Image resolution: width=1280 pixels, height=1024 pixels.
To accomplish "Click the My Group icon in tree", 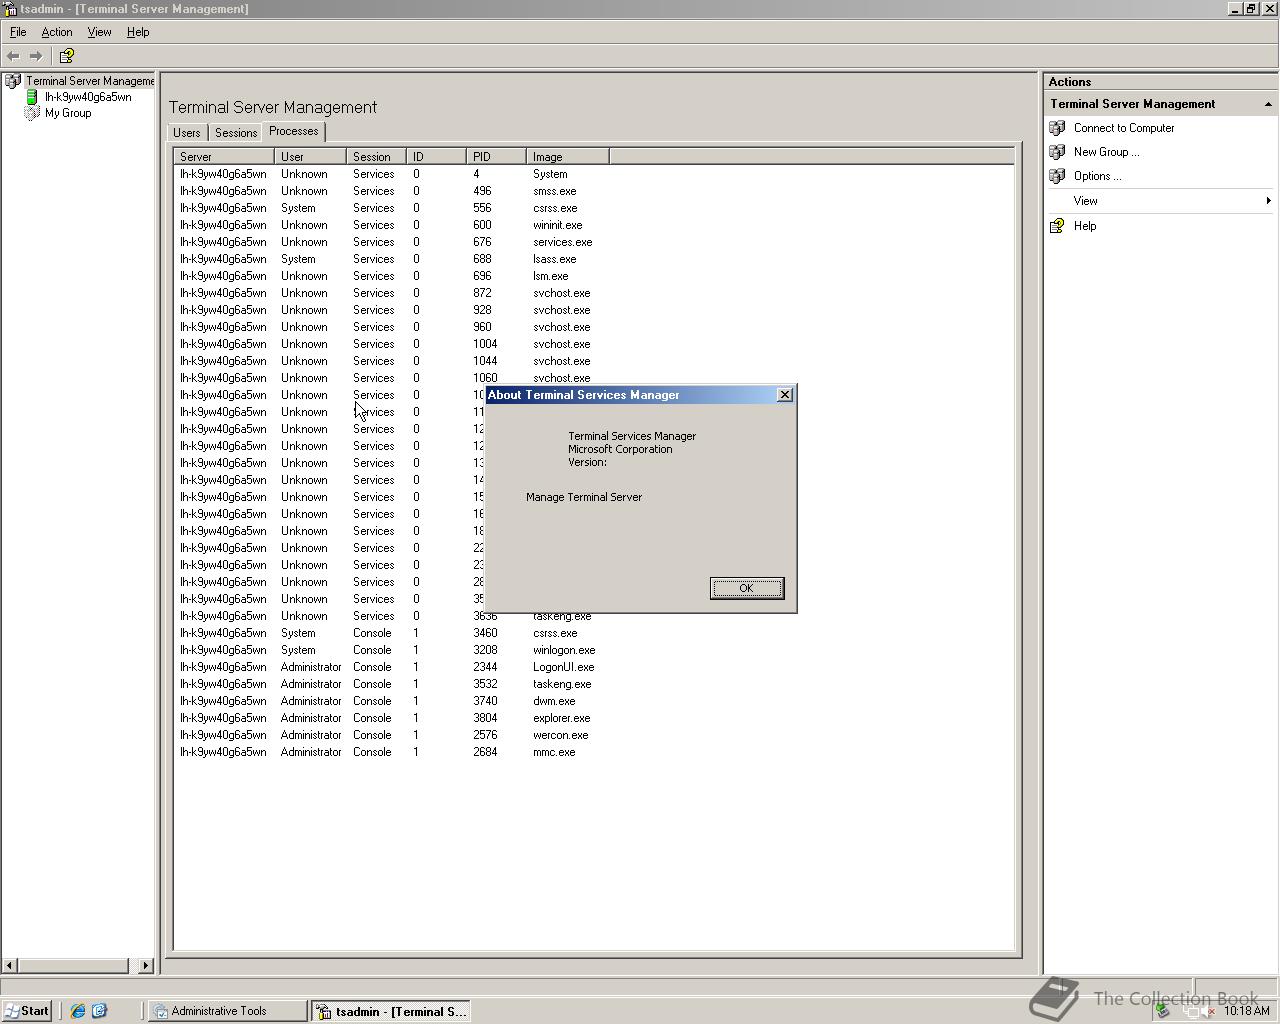I will click(32, 113).
